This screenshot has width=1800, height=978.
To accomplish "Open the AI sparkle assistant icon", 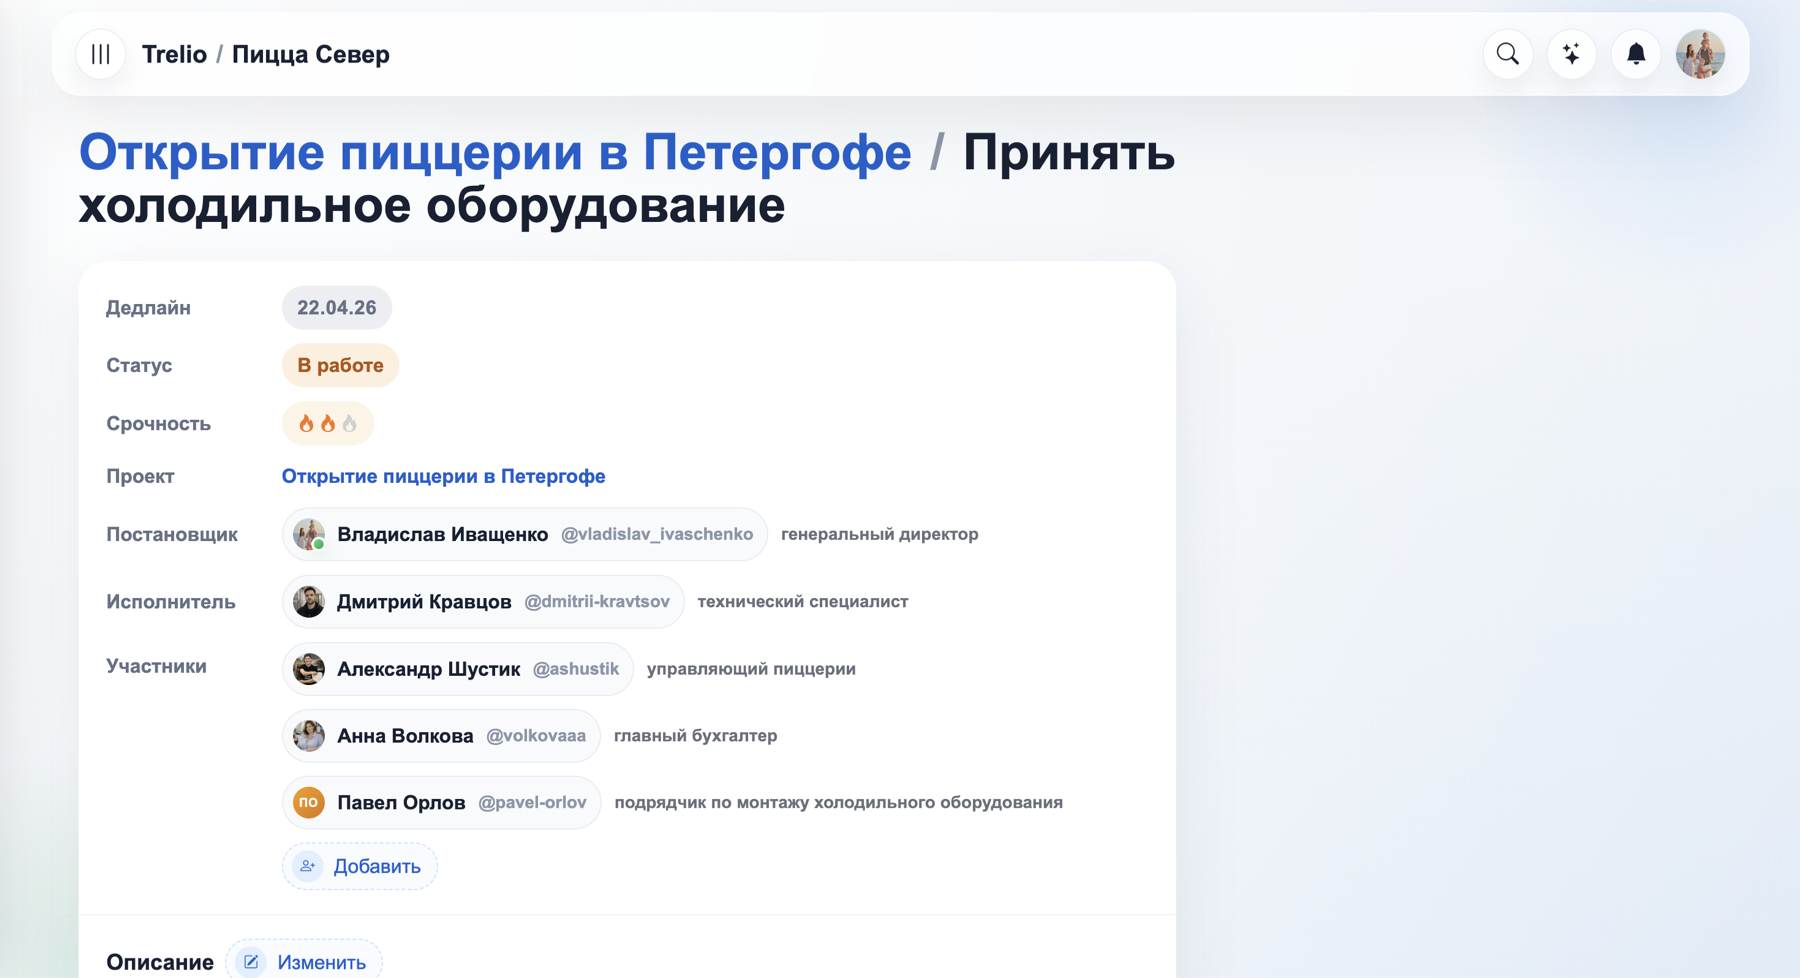I will [x=1572, y=54].
